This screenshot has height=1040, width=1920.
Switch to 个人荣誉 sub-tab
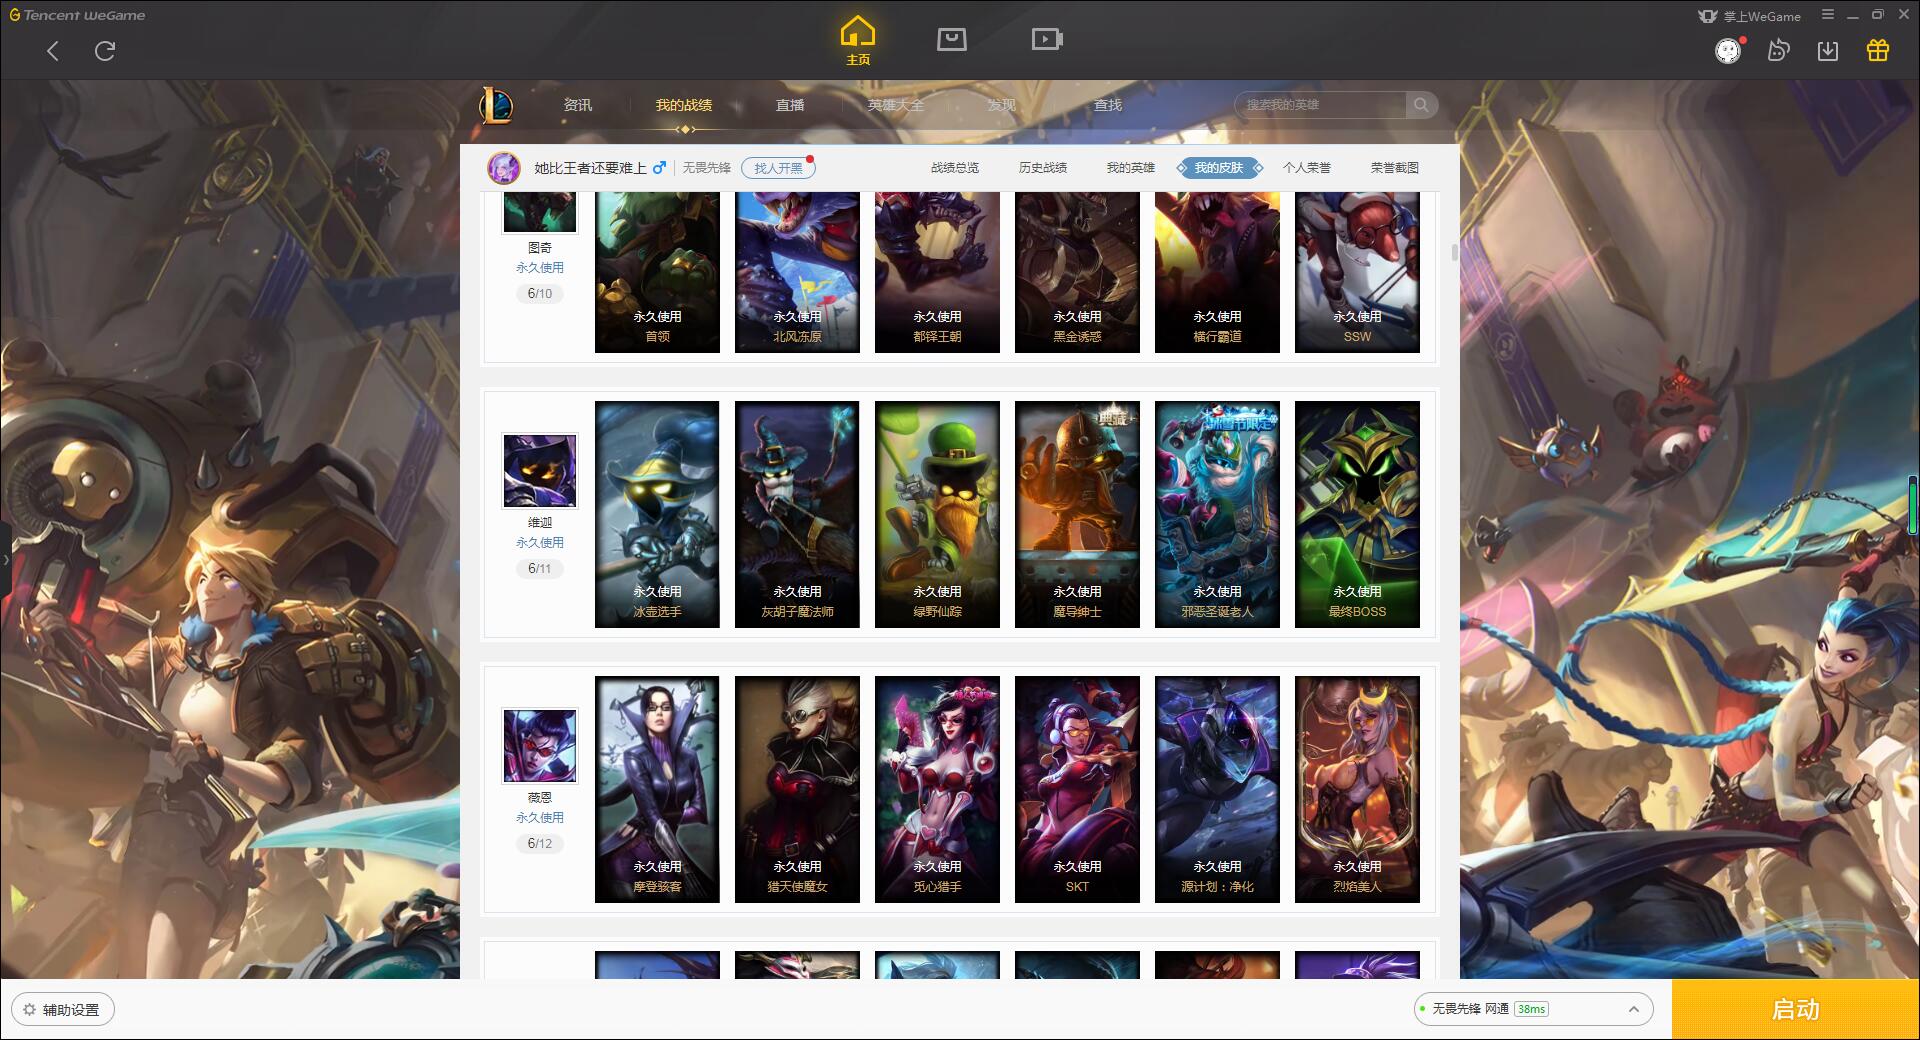click(x=1307, y=168)
